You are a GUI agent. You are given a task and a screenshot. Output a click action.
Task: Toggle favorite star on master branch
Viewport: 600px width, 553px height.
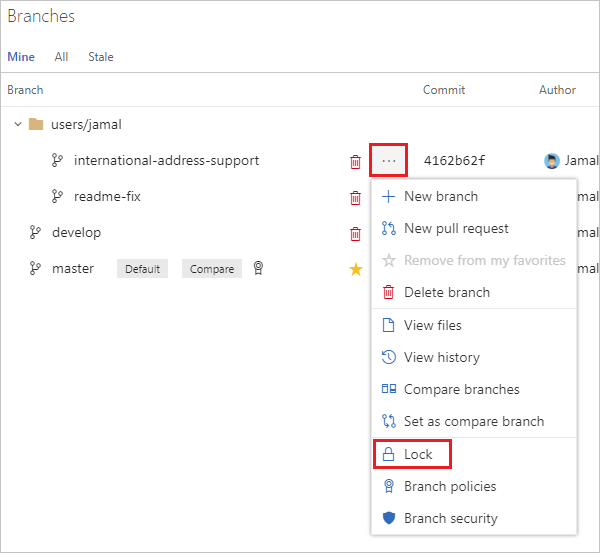click(x=355, y=269)
